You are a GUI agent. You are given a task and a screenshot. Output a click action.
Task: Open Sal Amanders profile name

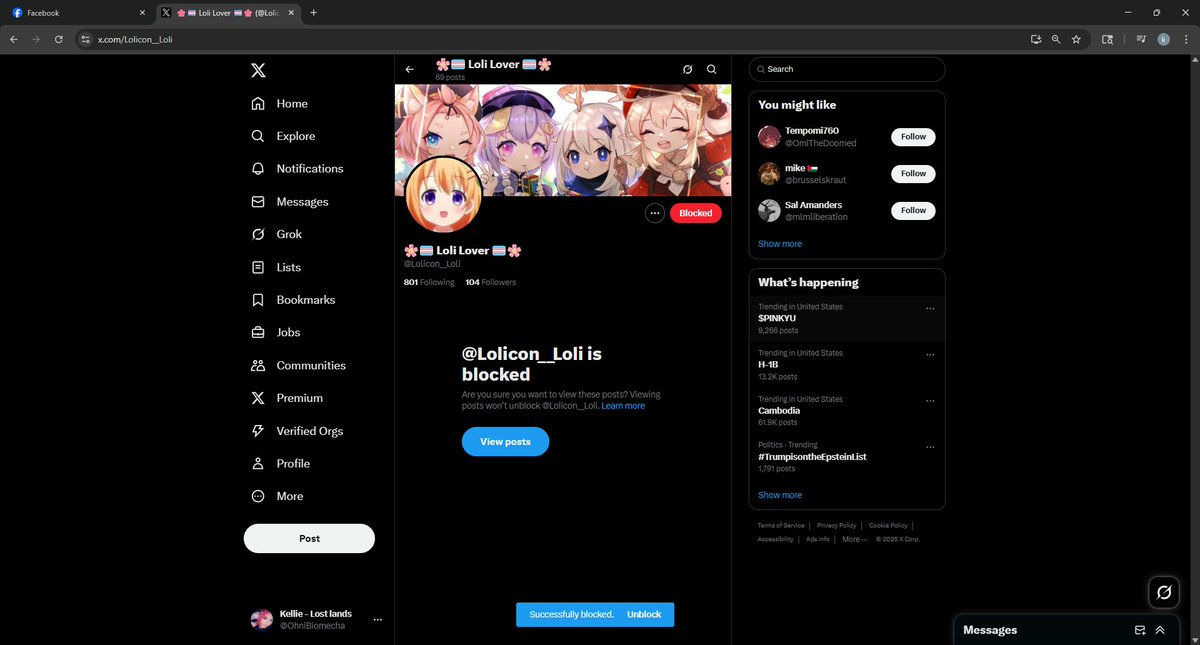point(812,204)
